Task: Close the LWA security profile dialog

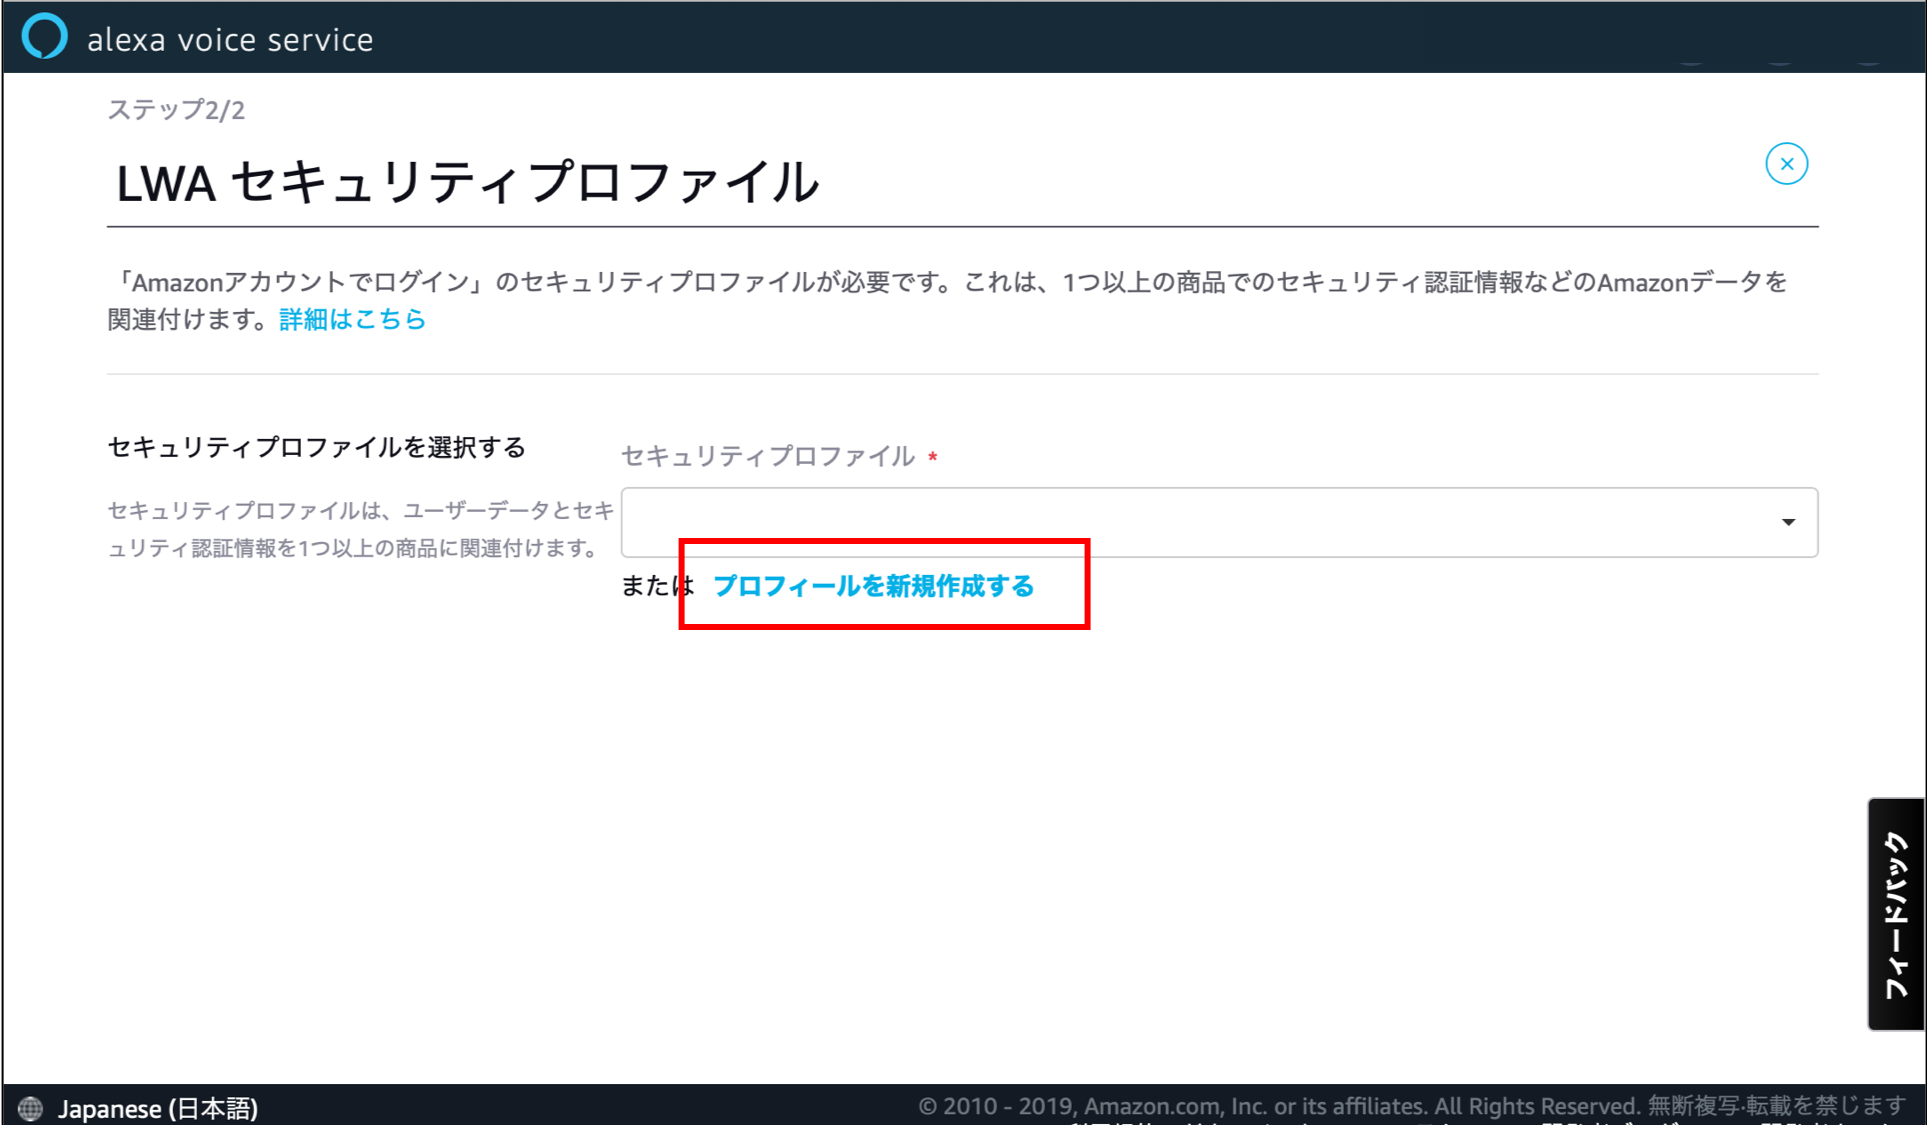Action: point(1786,164)
